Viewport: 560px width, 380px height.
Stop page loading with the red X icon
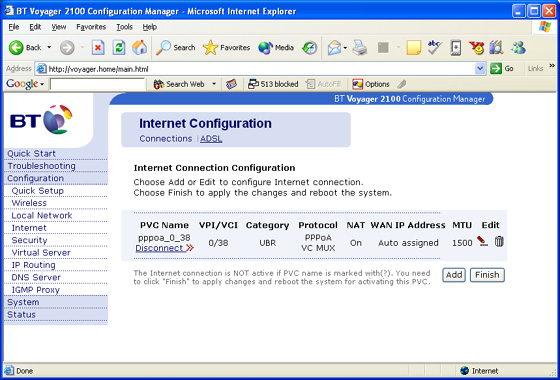pyautogui.click(x=98, y=48)
